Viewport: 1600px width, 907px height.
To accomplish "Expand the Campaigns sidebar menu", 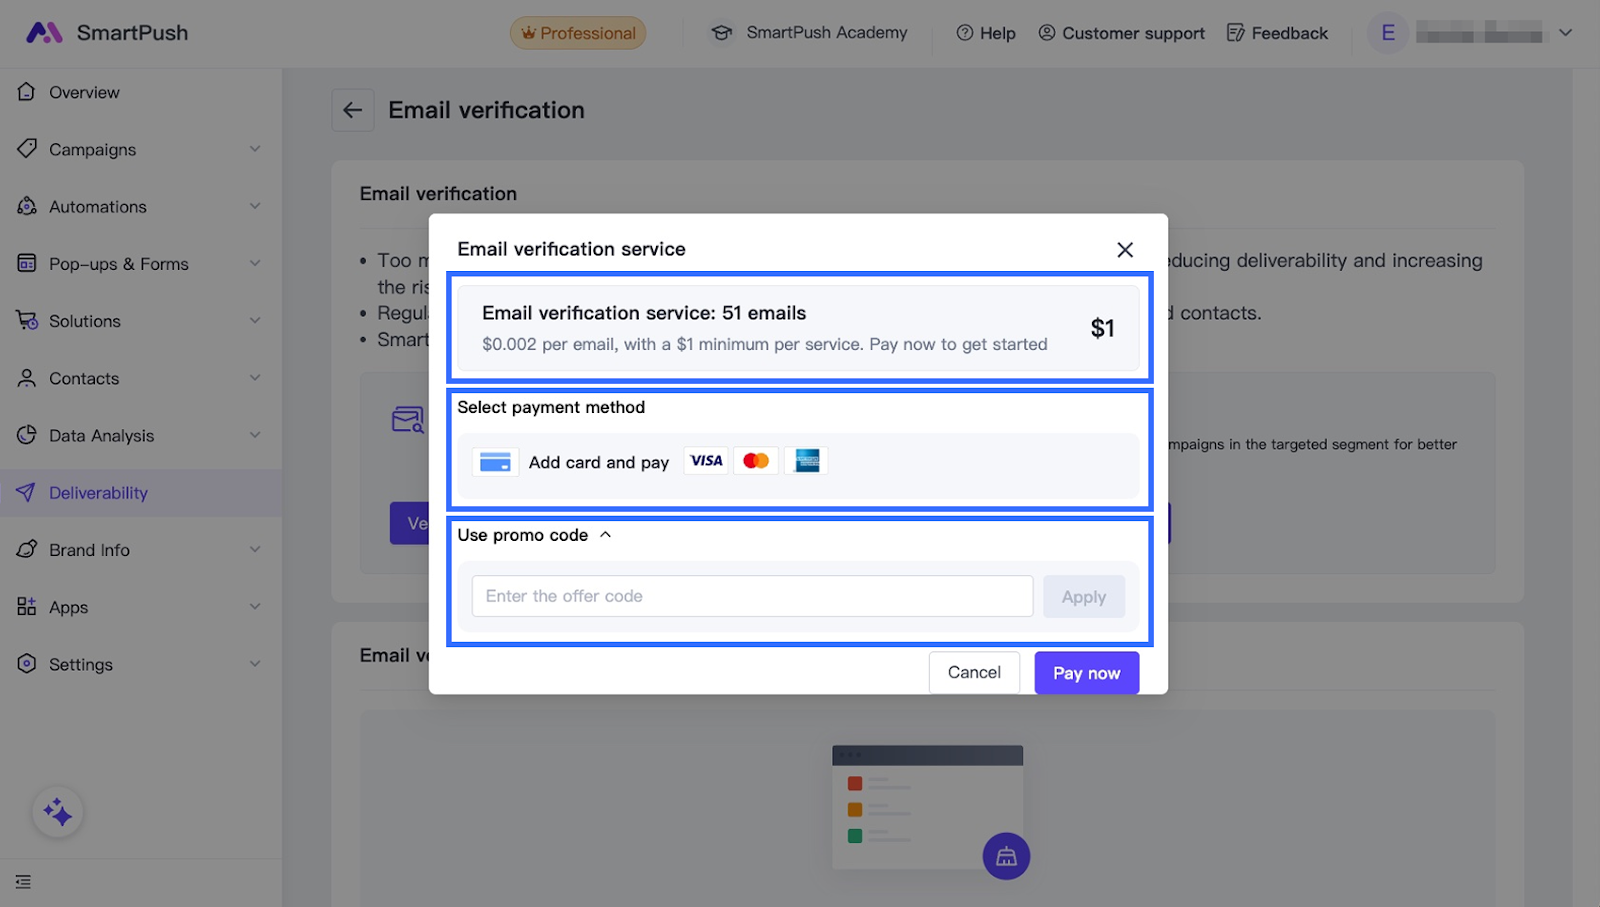I will click(x=255, y=149).
